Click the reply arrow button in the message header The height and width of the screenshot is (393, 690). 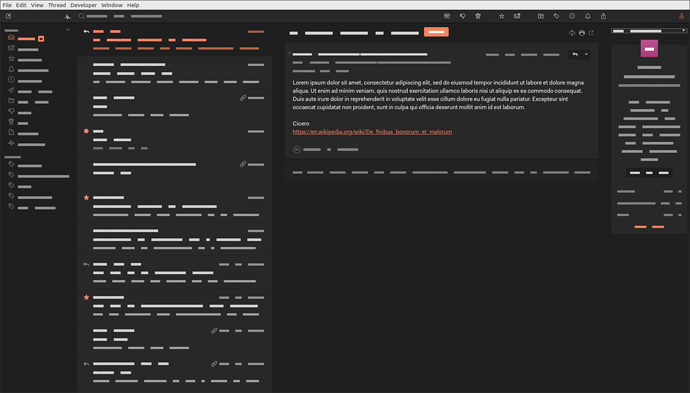pyautogui.click(x=575, y=54)
